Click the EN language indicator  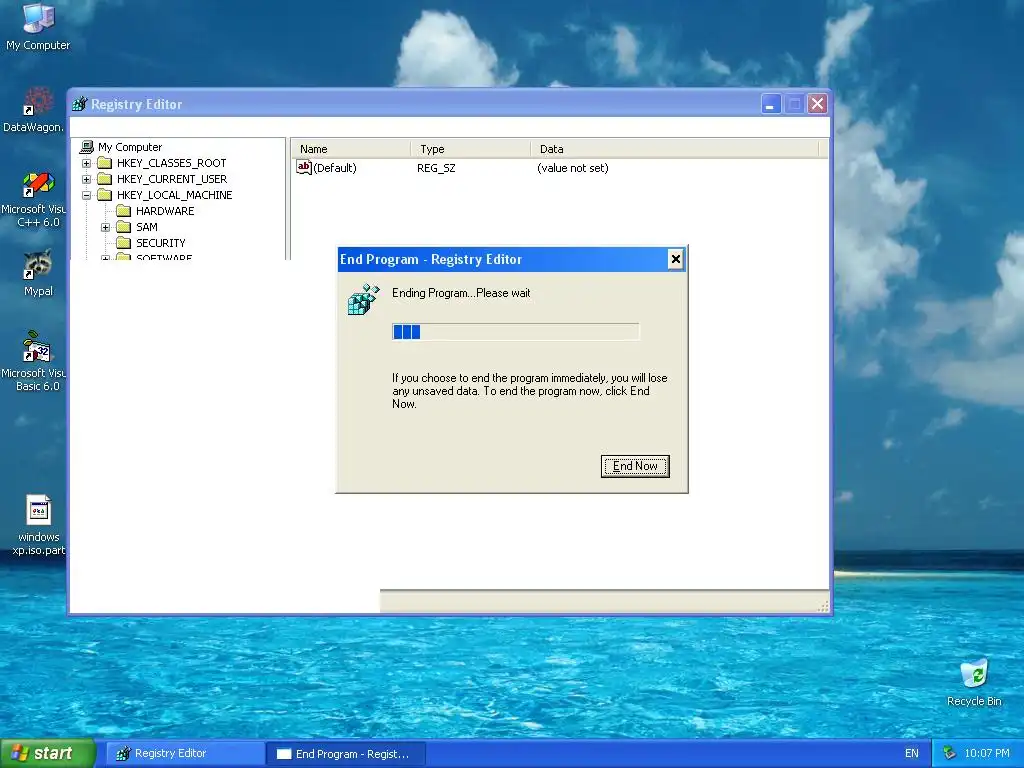coord(912,754)
